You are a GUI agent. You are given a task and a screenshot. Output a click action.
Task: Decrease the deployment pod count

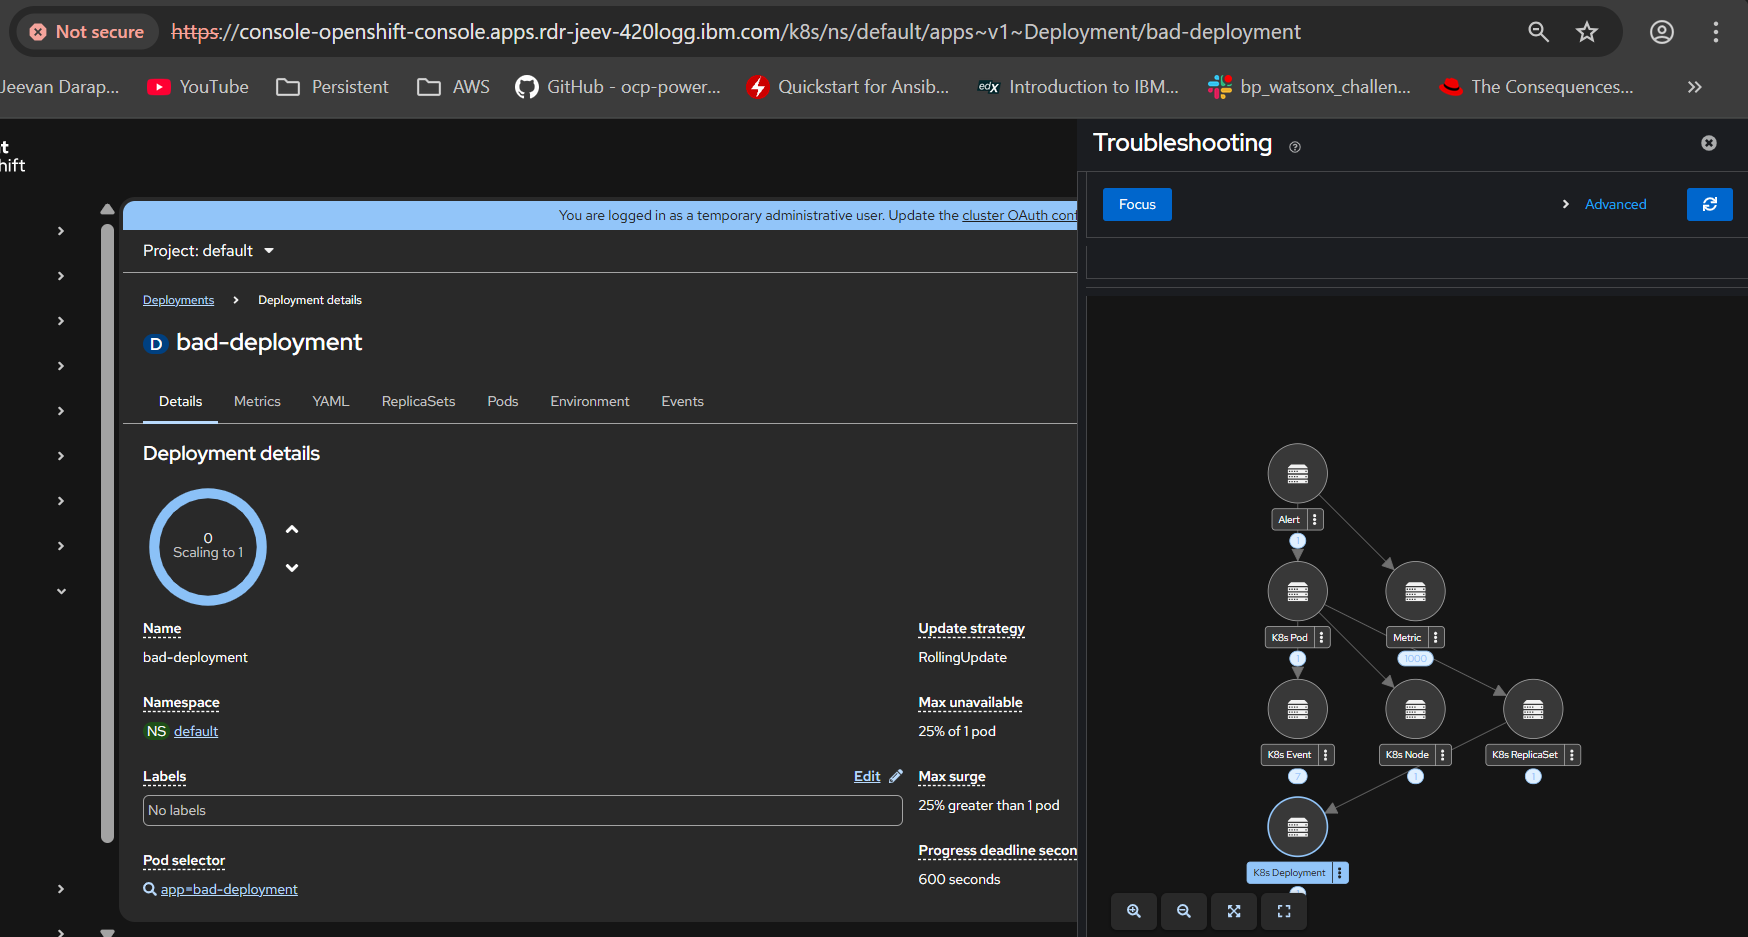[292, 568]
